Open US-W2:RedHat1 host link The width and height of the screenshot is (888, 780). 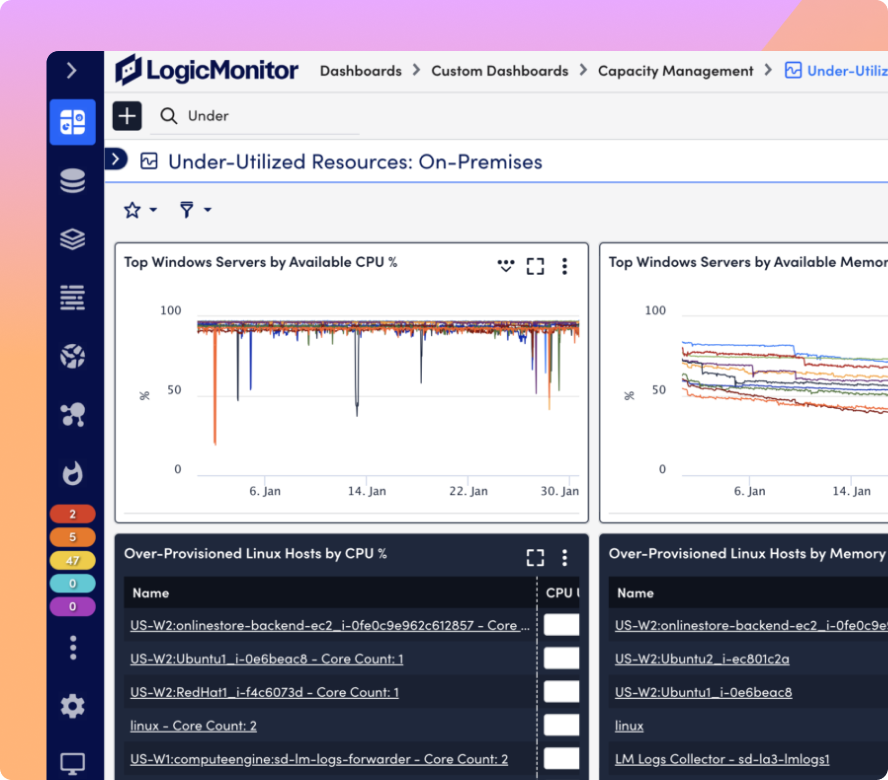click(264, 692)
